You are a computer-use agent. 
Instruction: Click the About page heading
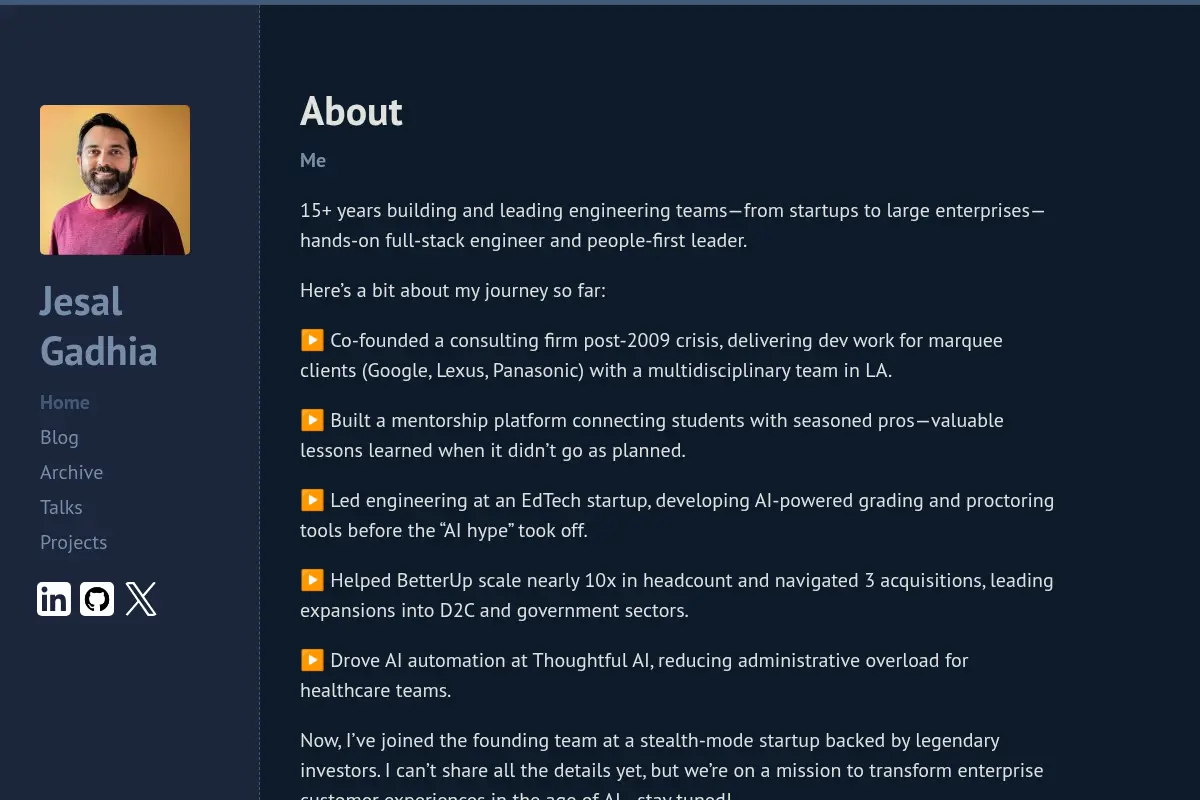point(351,111)
